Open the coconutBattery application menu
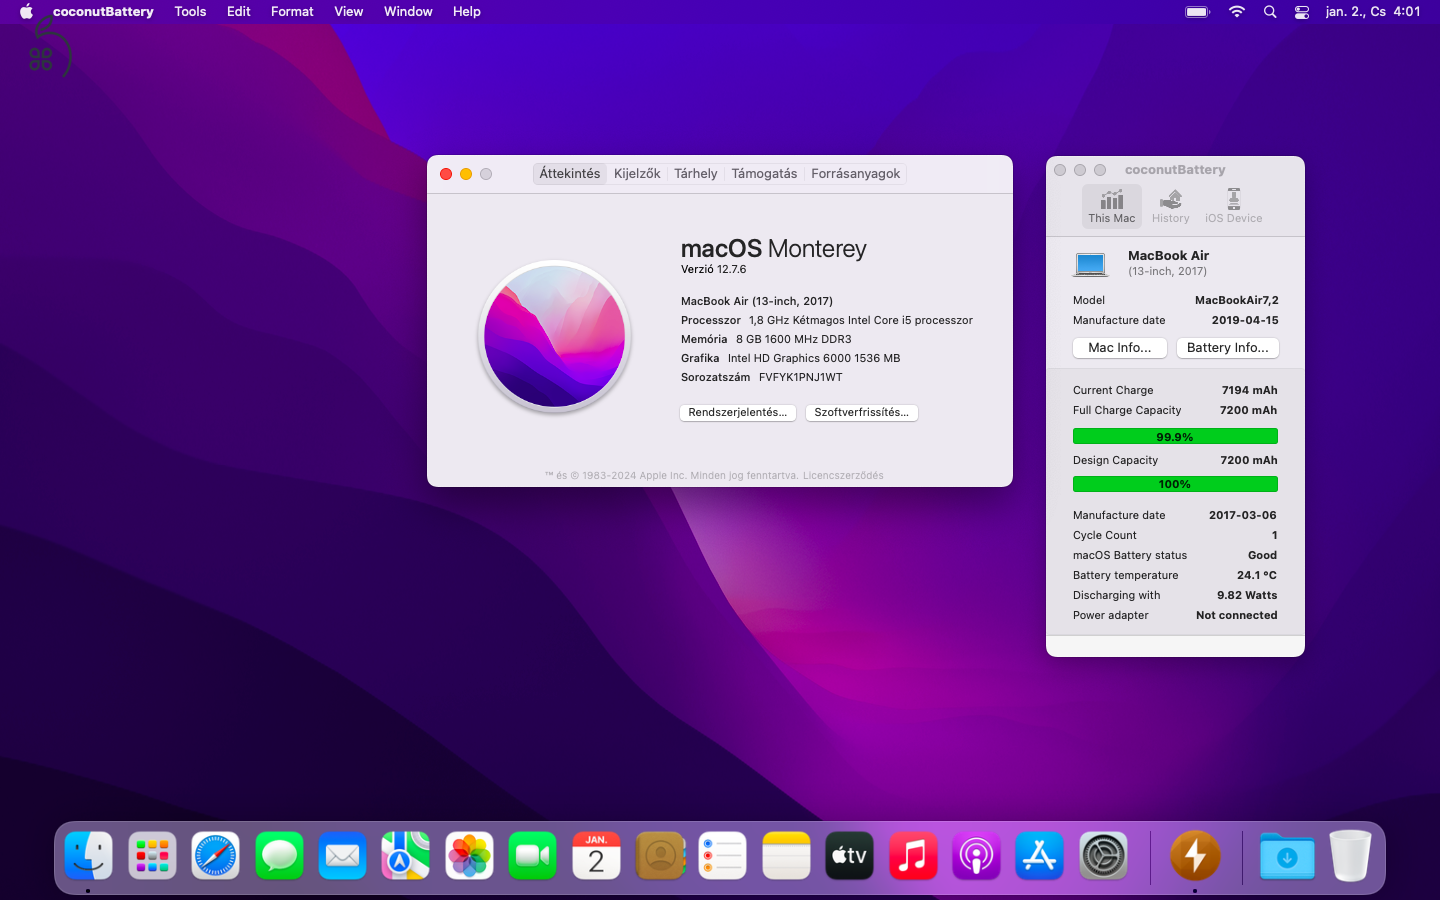Viewport: 1440px width, 900px height. pyautogui.click(x=103, y=12)
